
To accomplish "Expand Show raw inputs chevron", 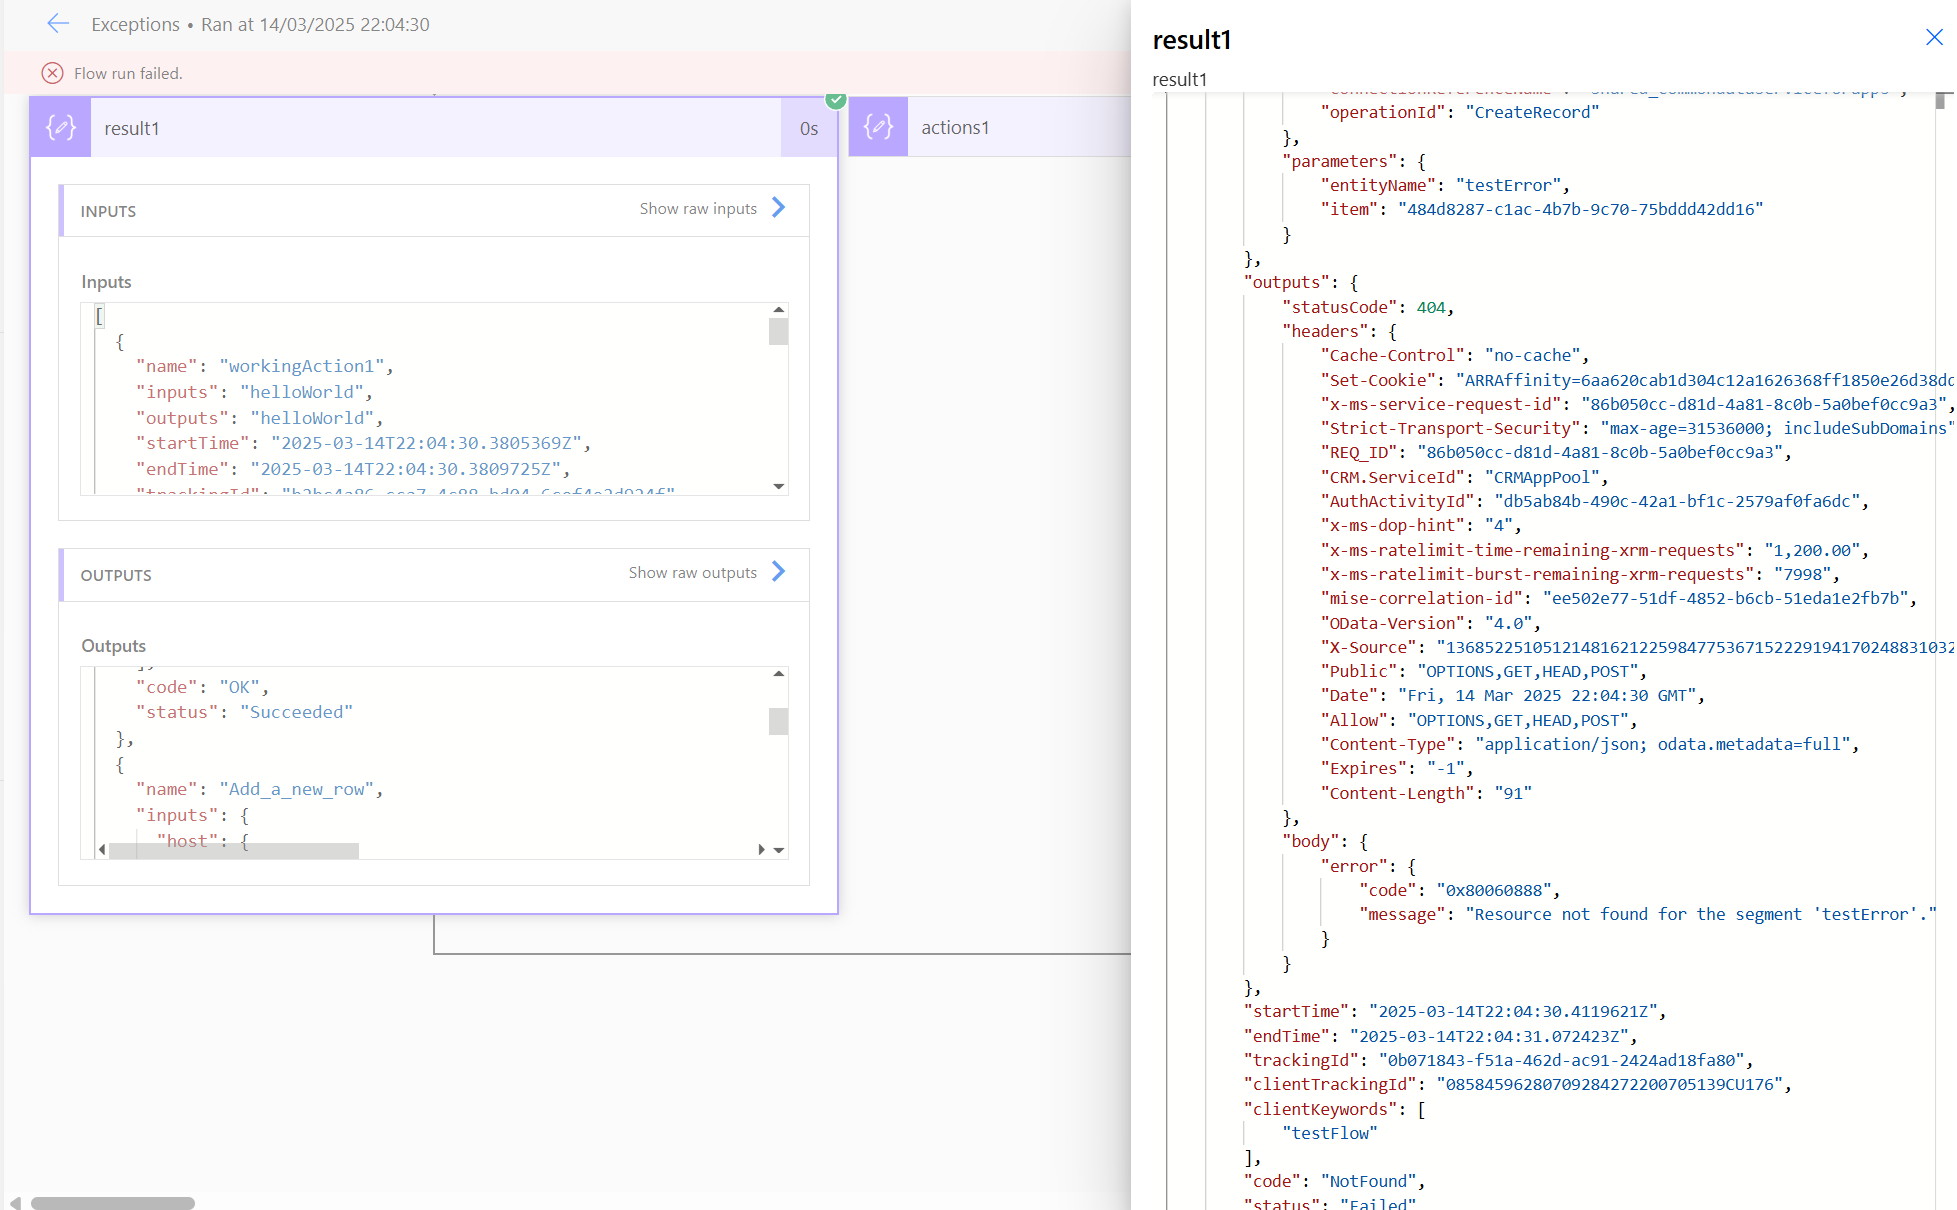I will 779,208.
